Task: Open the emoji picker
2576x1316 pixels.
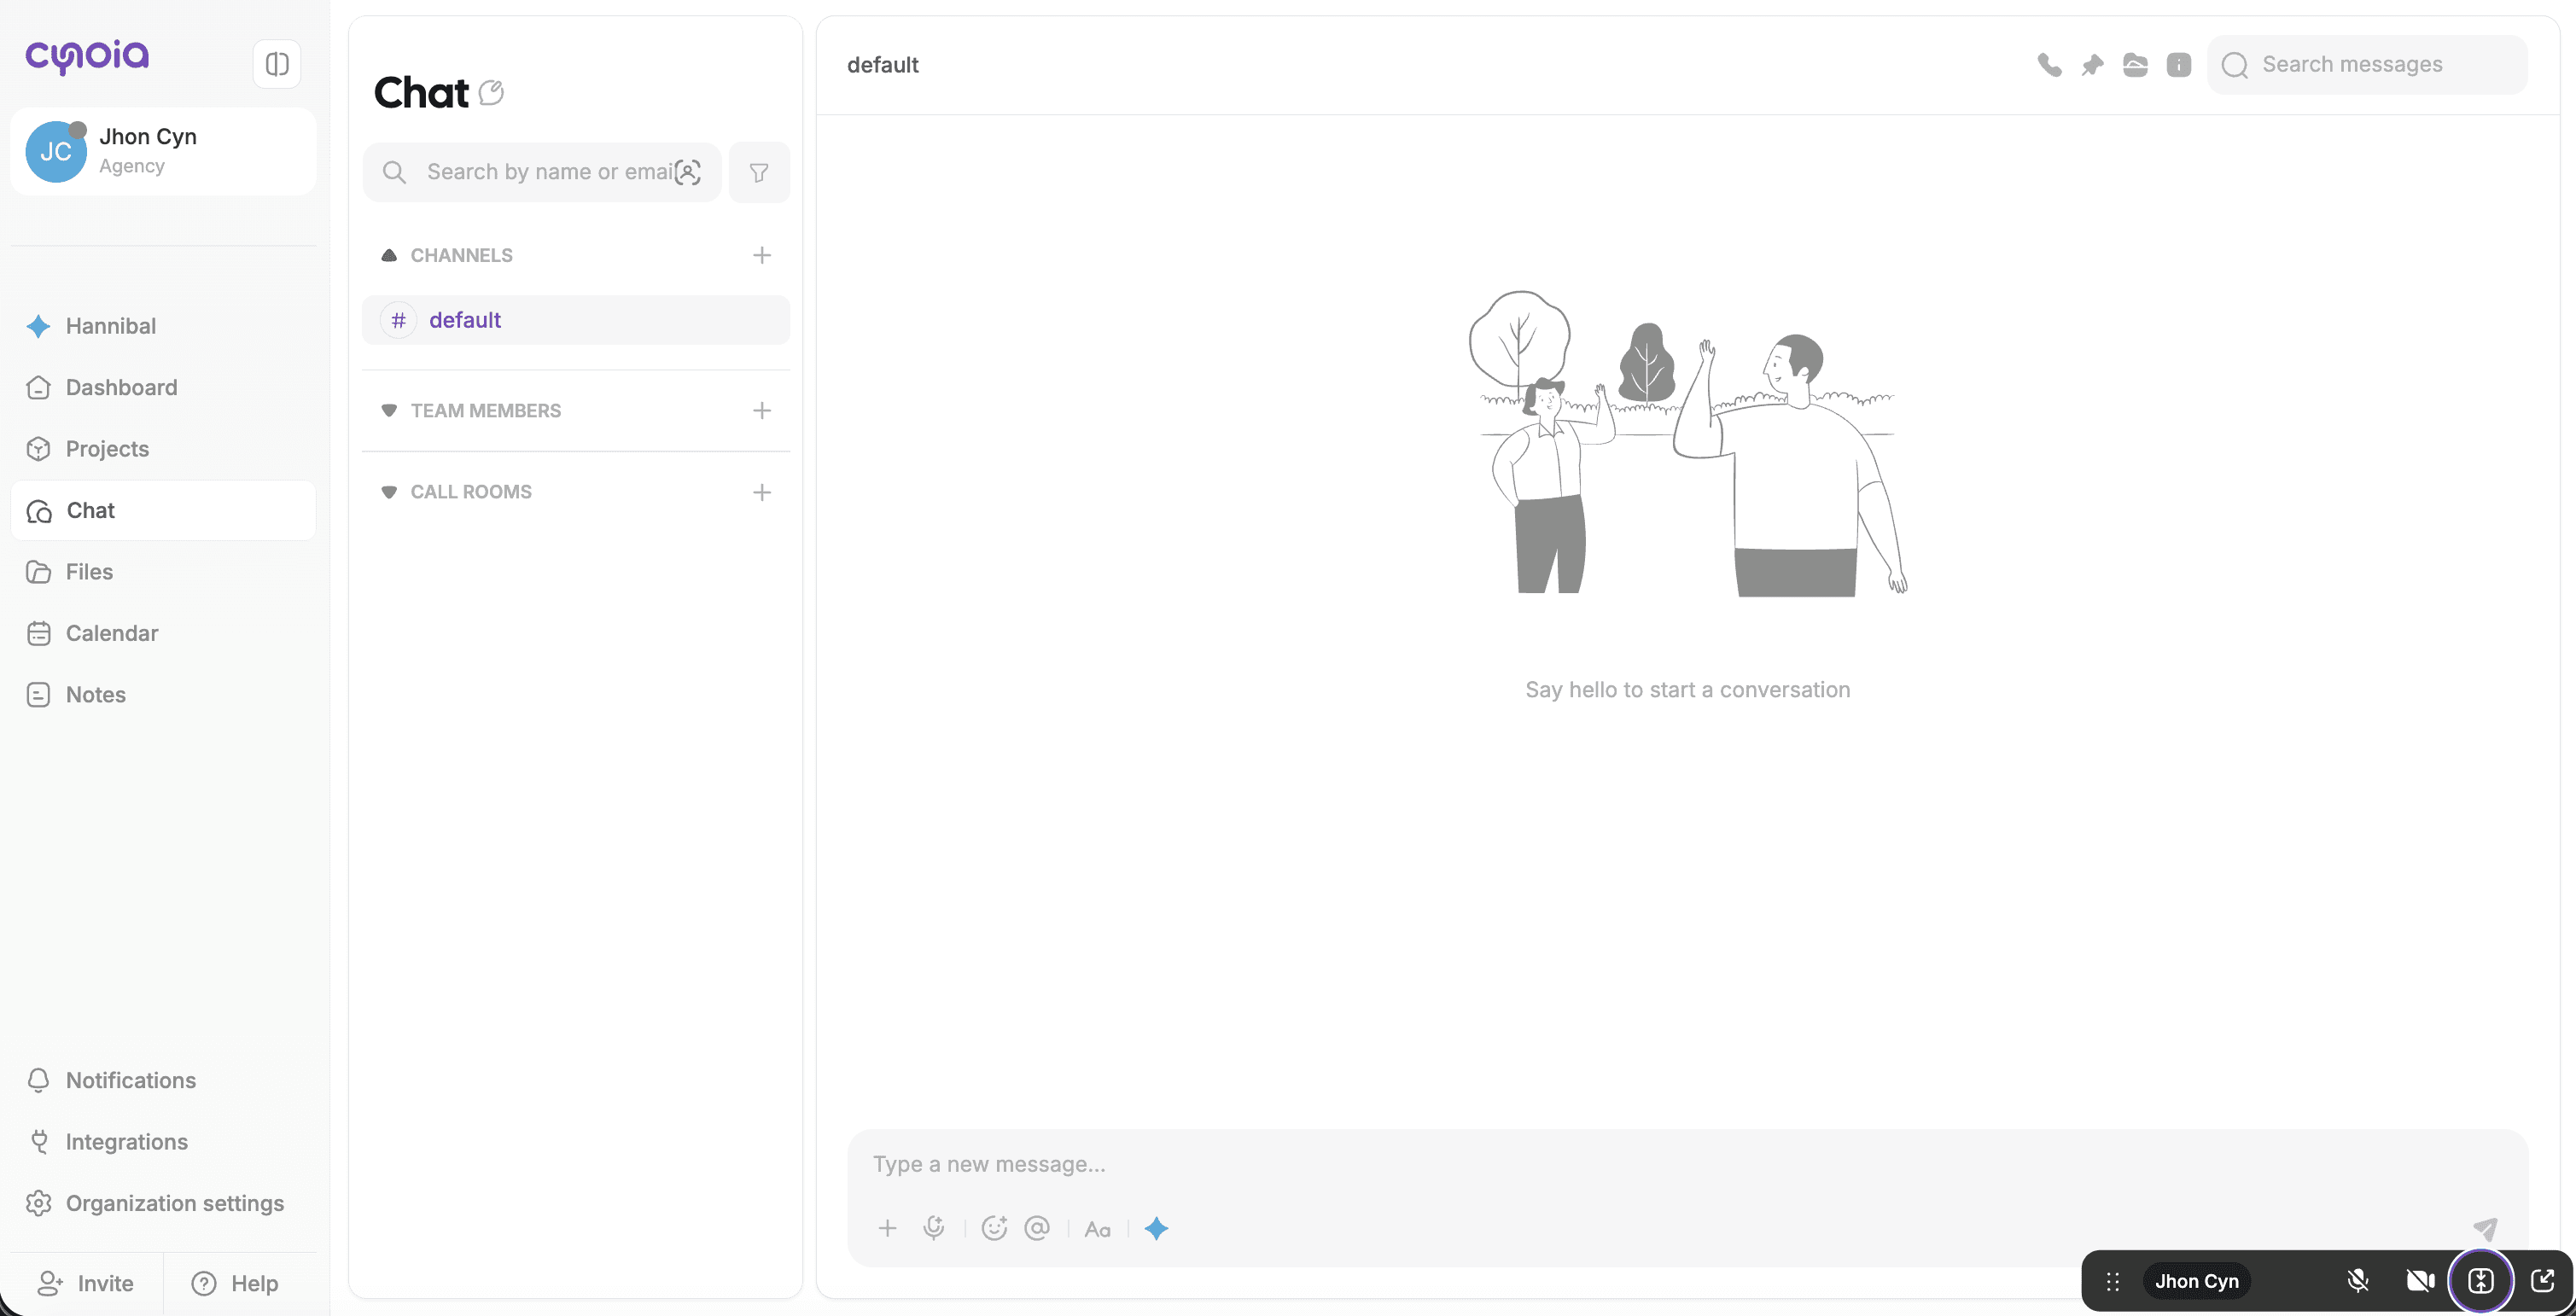Action: click(994, 1228)
